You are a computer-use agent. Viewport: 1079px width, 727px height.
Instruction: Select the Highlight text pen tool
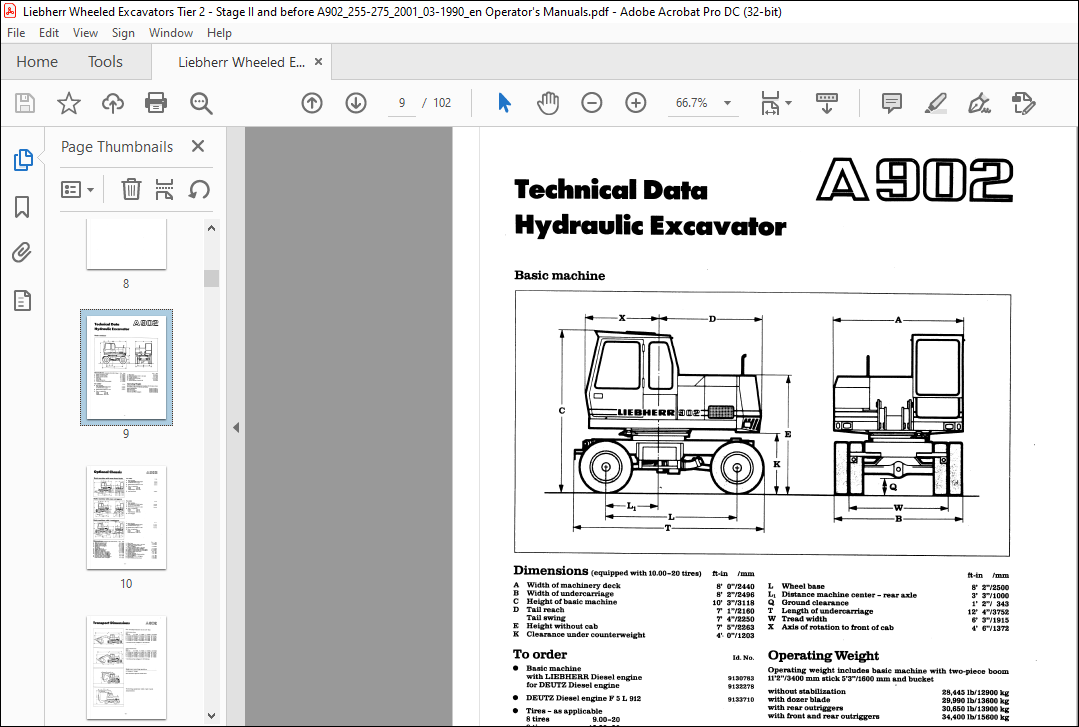935,103
